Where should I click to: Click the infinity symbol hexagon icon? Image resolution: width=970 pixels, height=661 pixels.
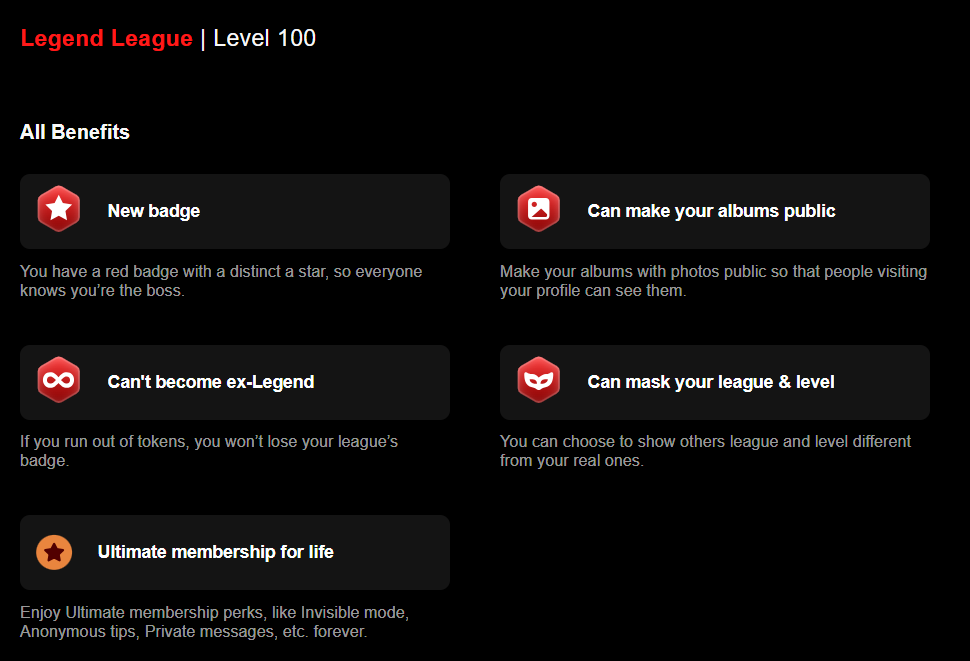(59, 380)
